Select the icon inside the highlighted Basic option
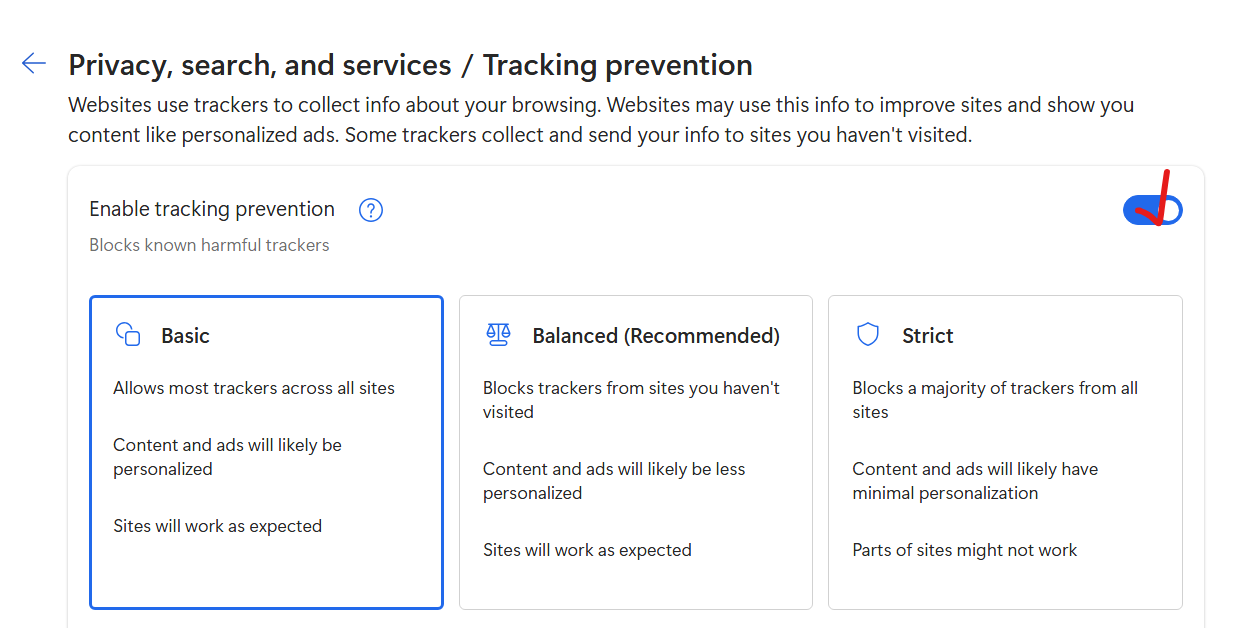Screen dimensions: 1241x628 click(128, 335)
